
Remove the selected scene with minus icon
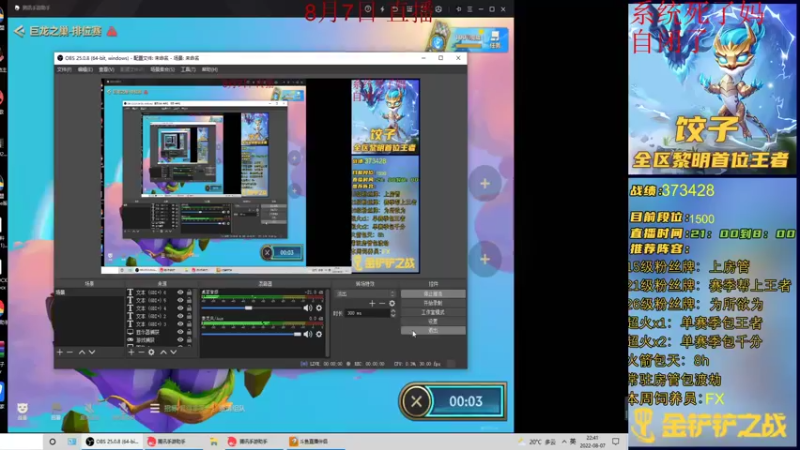pos(70,352)
